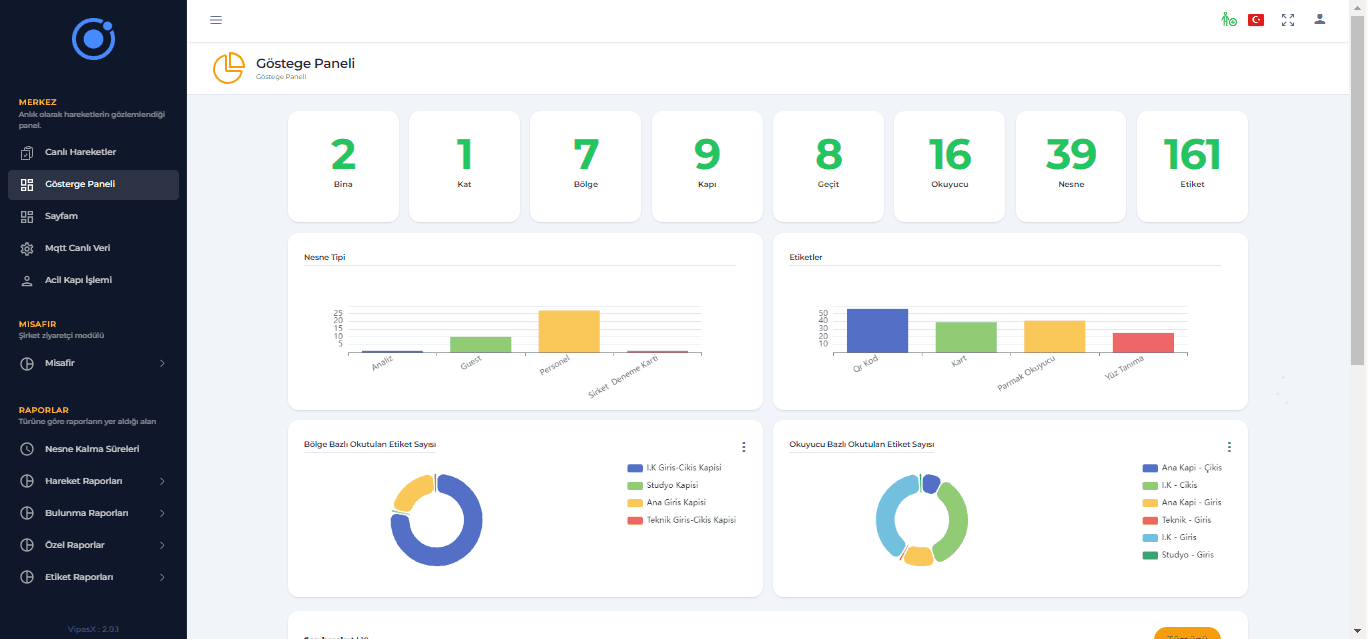Open the Sayfam menu item
Image resolution: width=1368 pixels, height=639 pixels.
93,216
